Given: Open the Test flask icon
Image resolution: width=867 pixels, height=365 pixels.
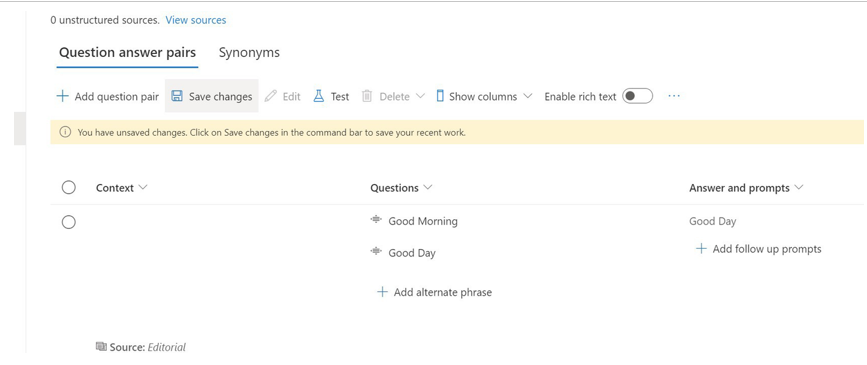Looking at the screenshot, I should (x=318, y=96).
